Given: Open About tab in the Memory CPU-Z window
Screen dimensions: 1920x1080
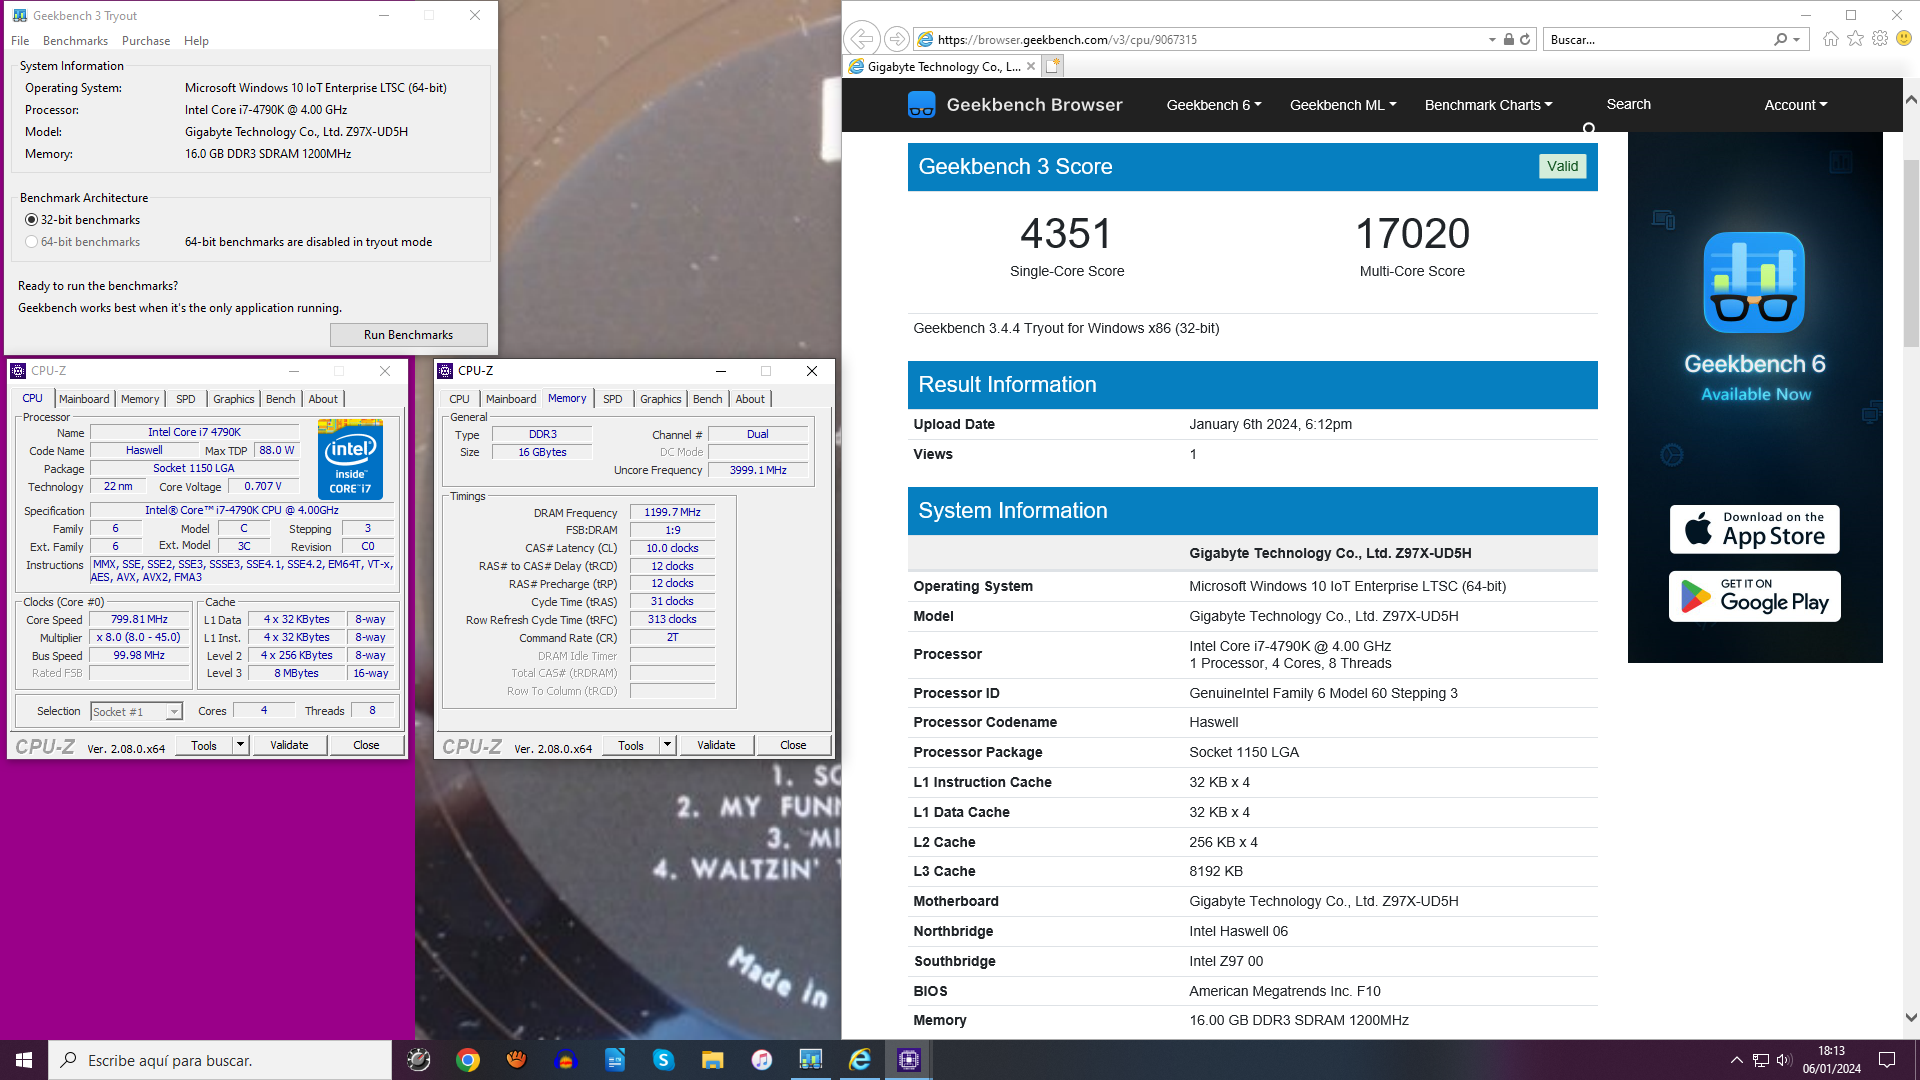Looking at the screenshot, I should coord(749,399).
